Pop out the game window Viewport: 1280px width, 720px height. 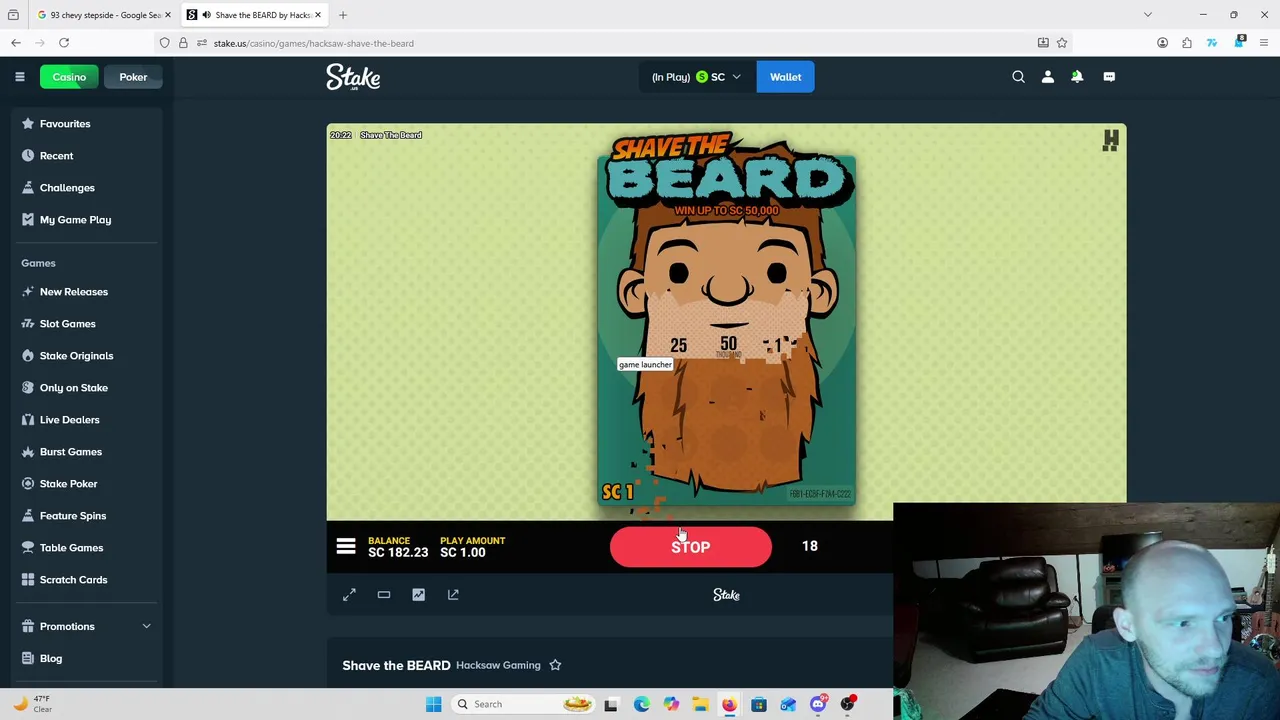pos(453,595)
